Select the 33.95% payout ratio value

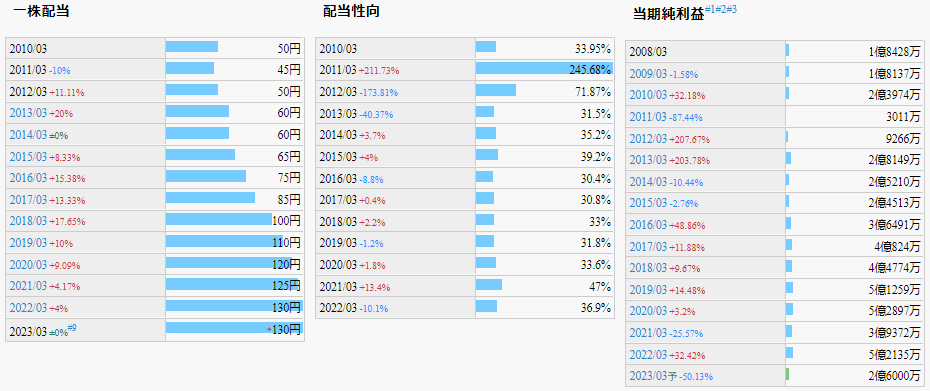pyautogui.click(x=593, y=49)
